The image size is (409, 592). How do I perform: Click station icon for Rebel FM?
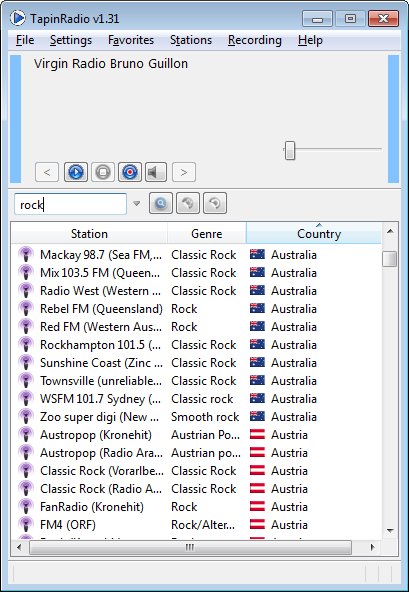click(x=26, y=308)
